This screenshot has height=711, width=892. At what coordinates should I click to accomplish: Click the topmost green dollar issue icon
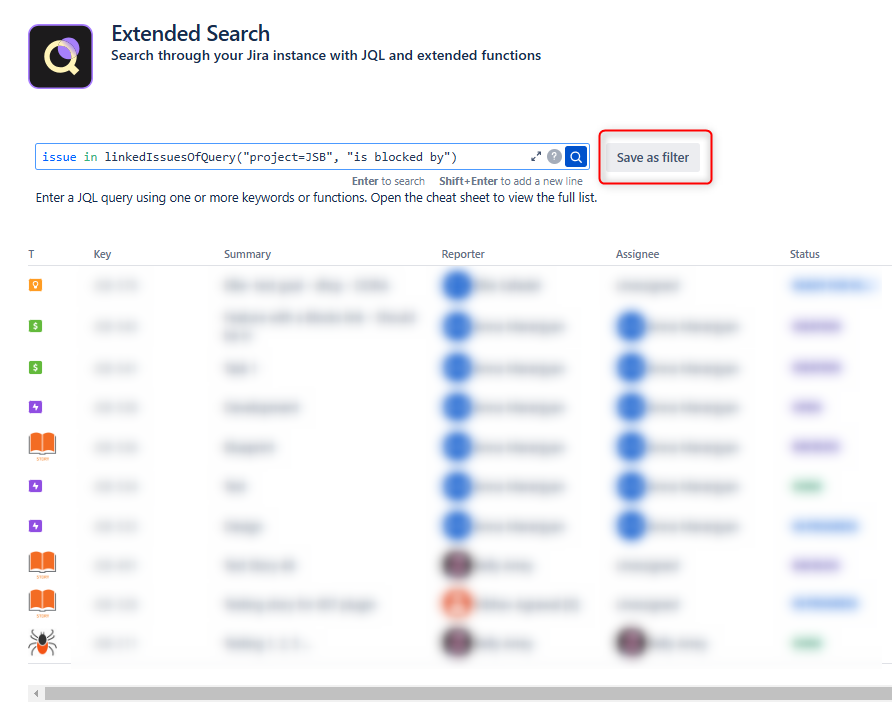point(35,326)
